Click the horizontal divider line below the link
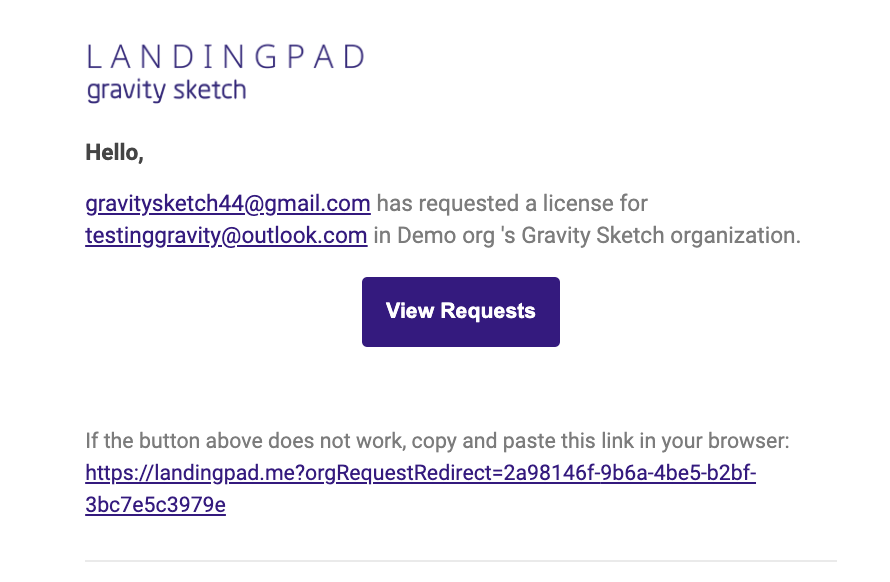The height and width of the screenshot is (582, 890). pos(460,561)
